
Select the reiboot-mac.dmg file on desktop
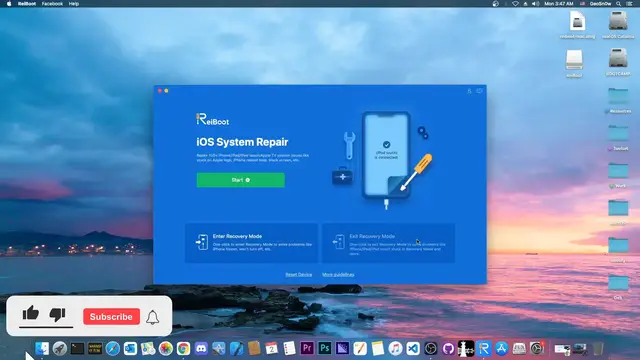pos(577,24)
